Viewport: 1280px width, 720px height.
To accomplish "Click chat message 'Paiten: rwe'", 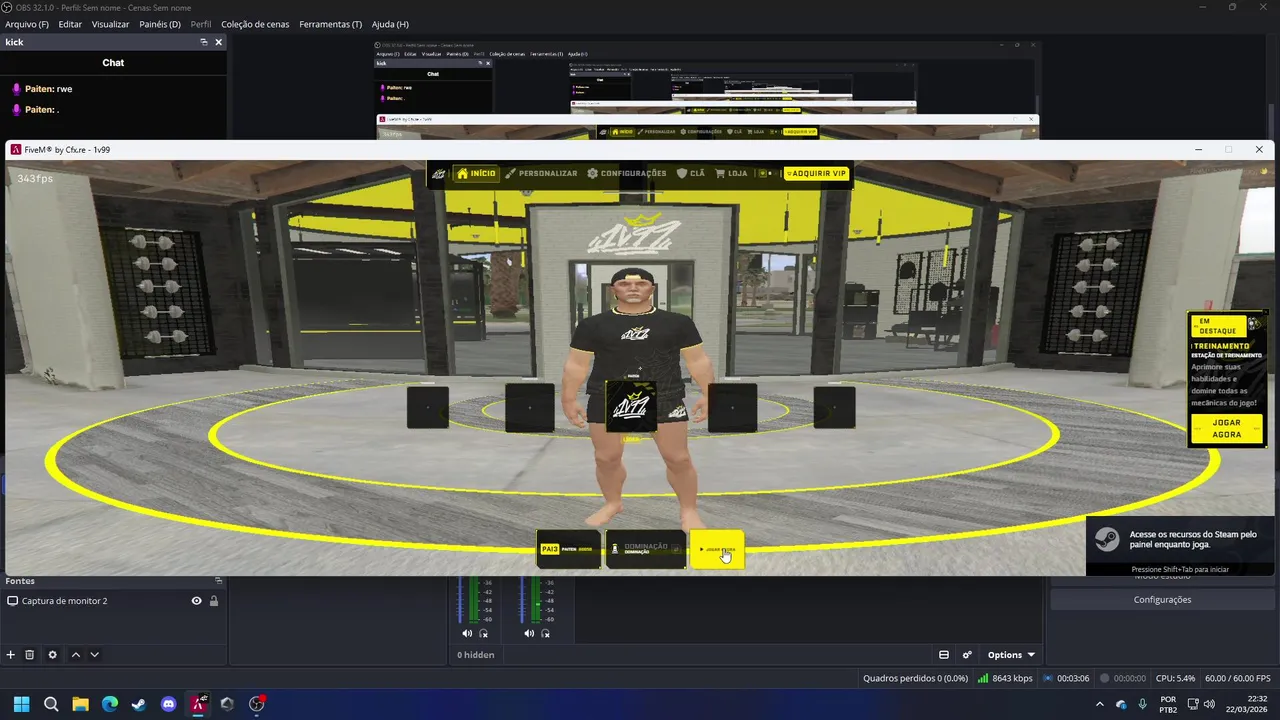I will pyautogui.click(x=48, y=89).
